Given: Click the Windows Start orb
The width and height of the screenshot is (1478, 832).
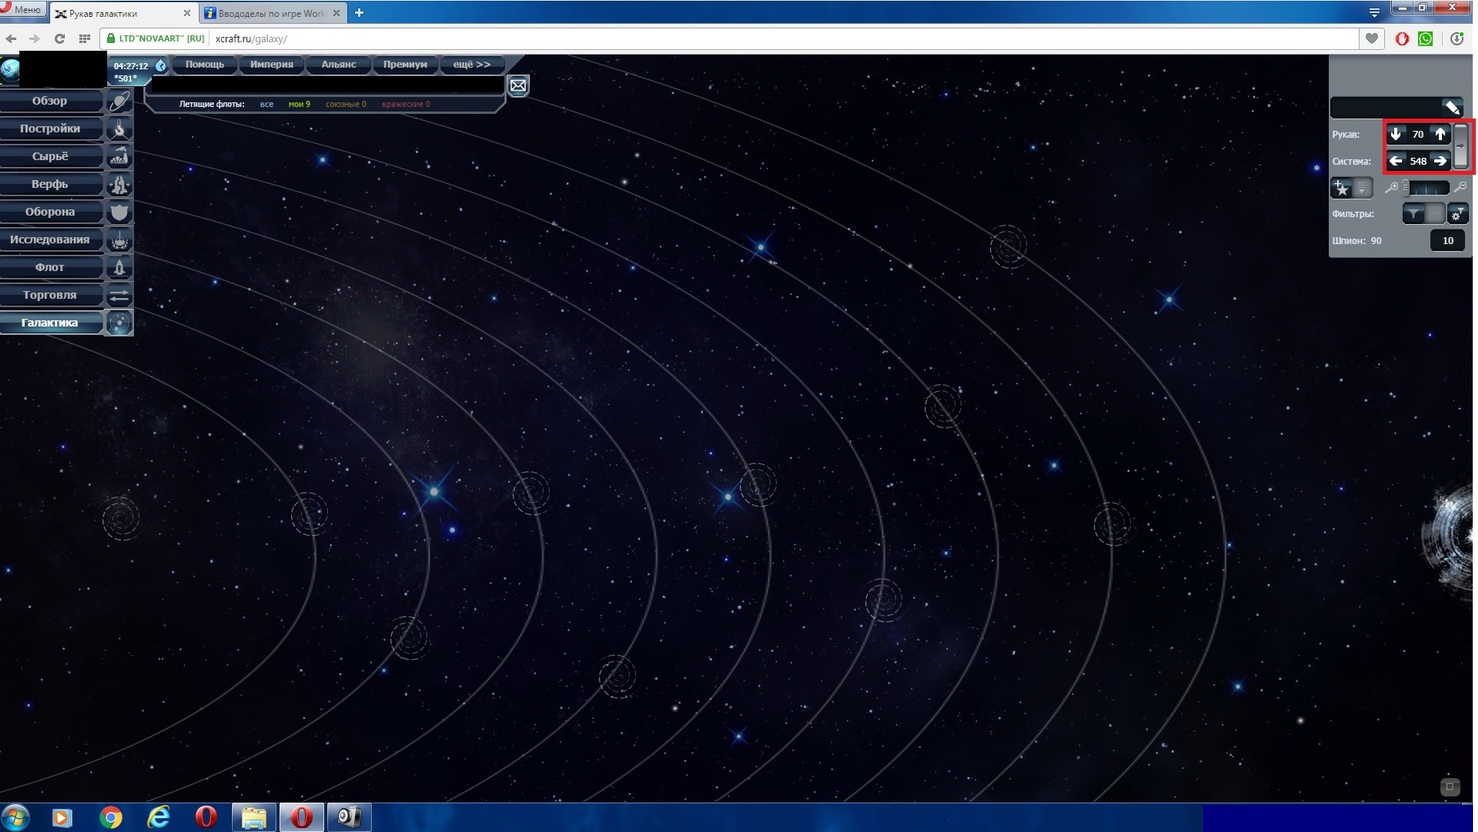Looking at the screenshot, I should pos(15,817).
